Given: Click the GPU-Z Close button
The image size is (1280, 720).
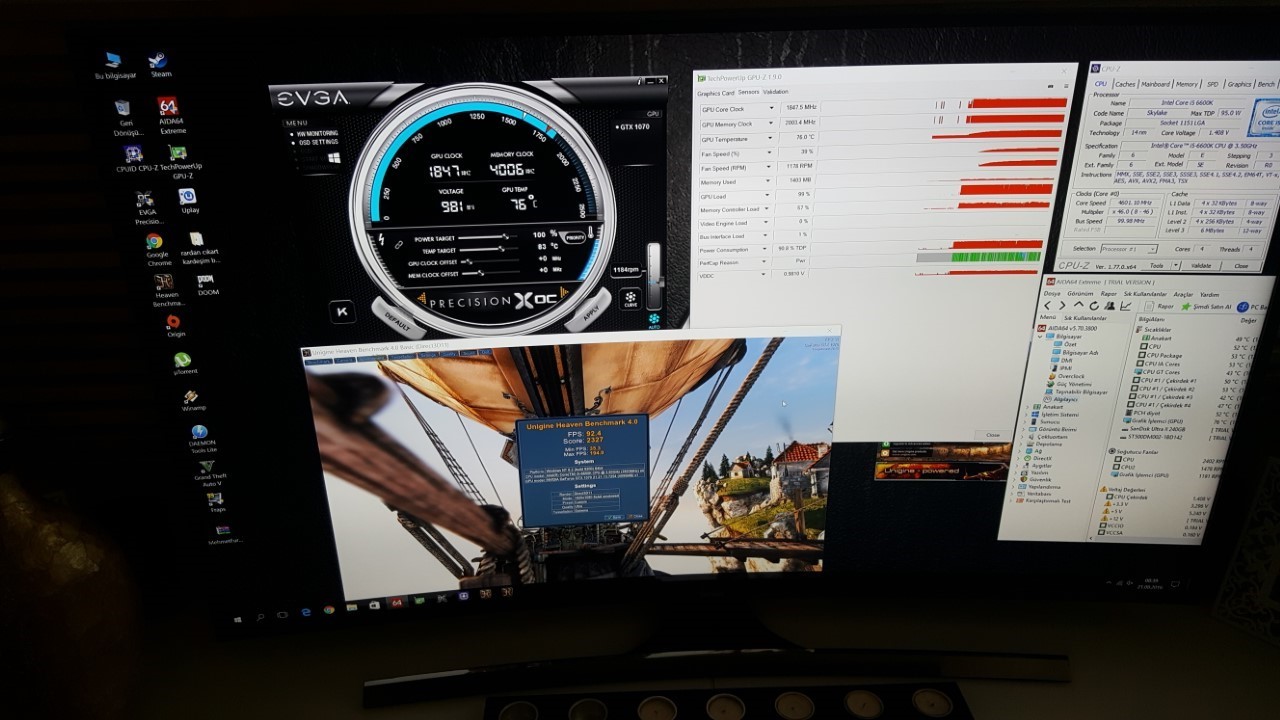Looking at the screenshot, I should tap(992, 435).
